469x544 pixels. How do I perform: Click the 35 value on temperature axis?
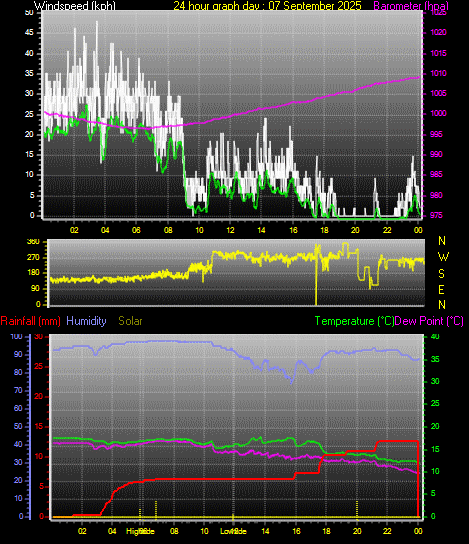[435, 359]
